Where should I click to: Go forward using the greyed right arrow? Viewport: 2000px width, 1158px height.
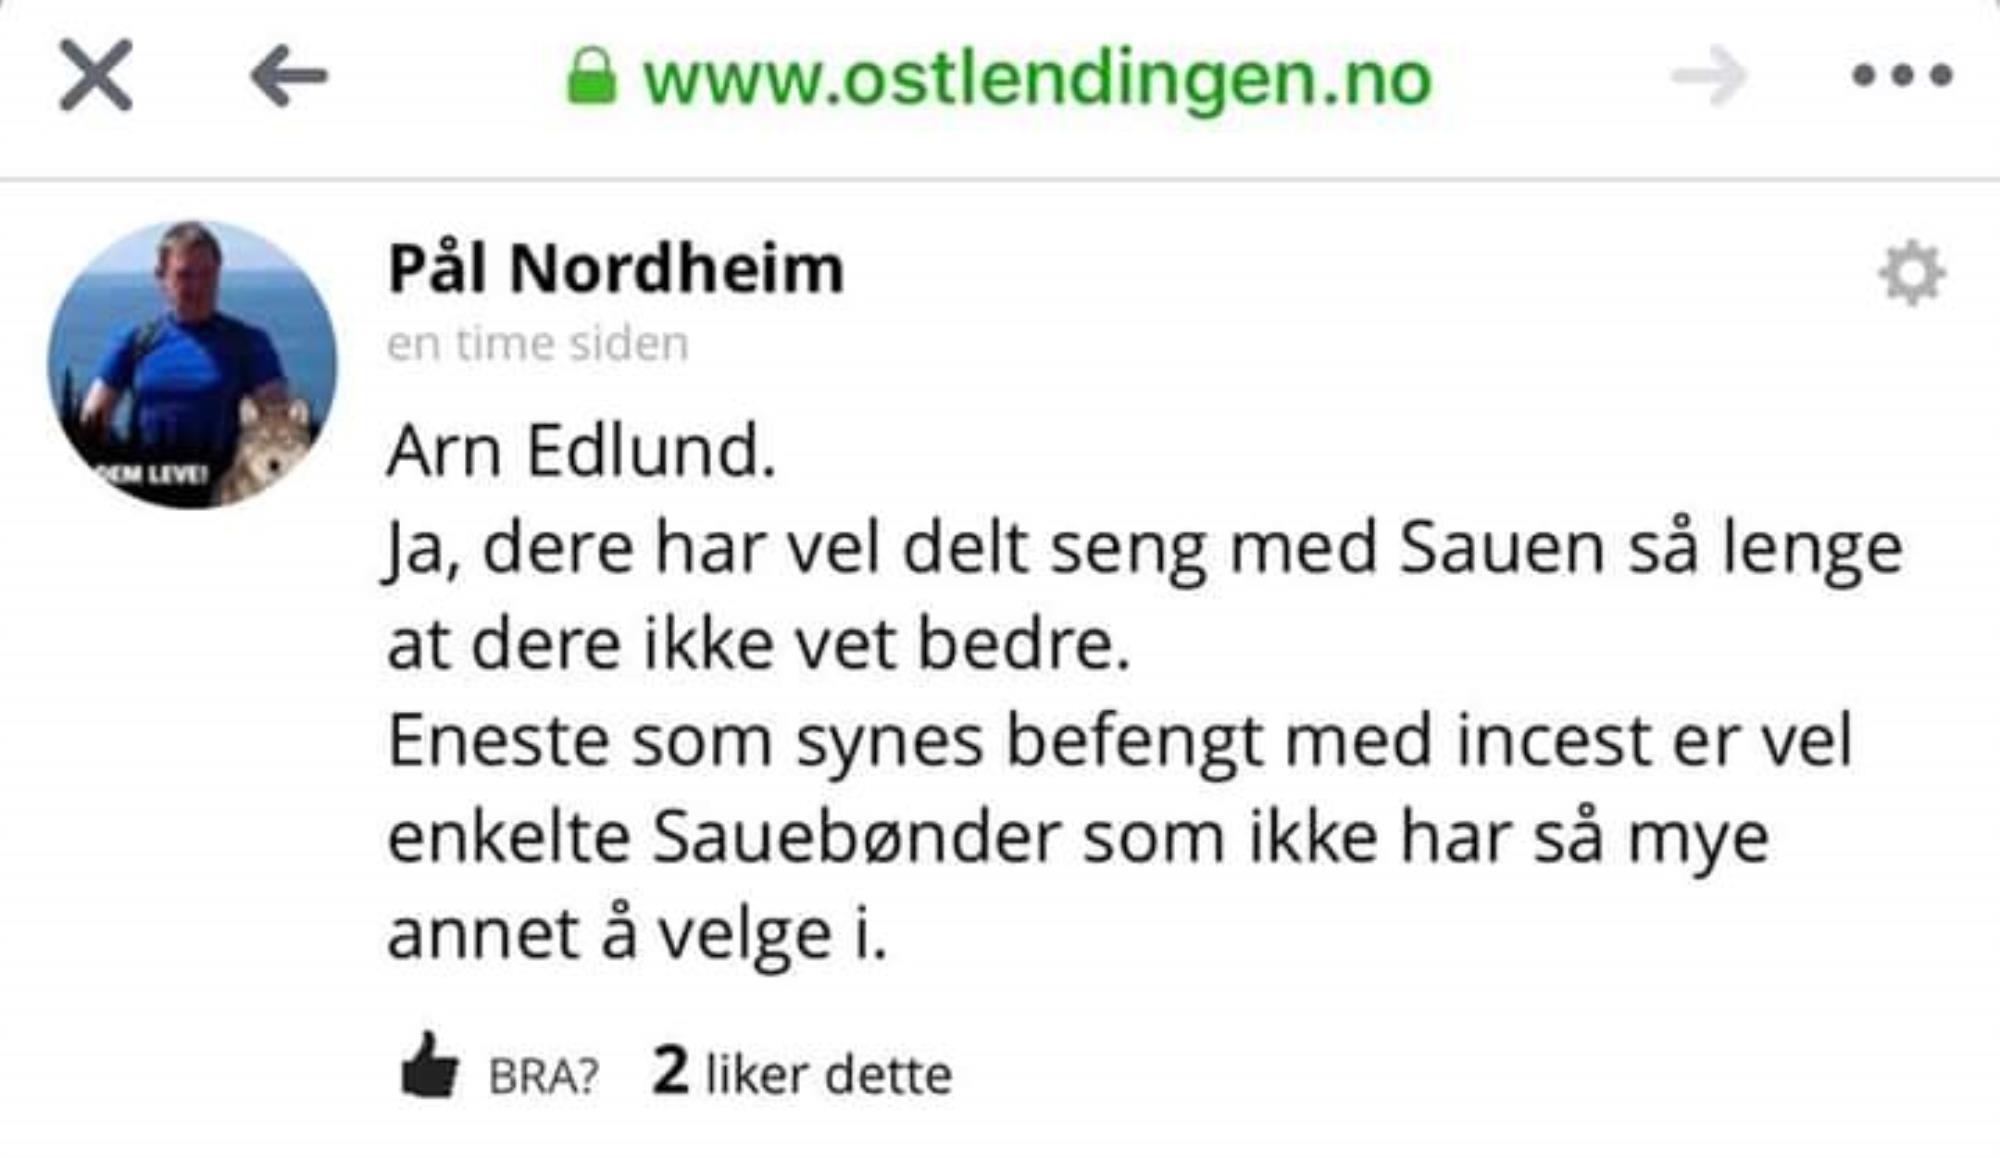coord(1709,76)
